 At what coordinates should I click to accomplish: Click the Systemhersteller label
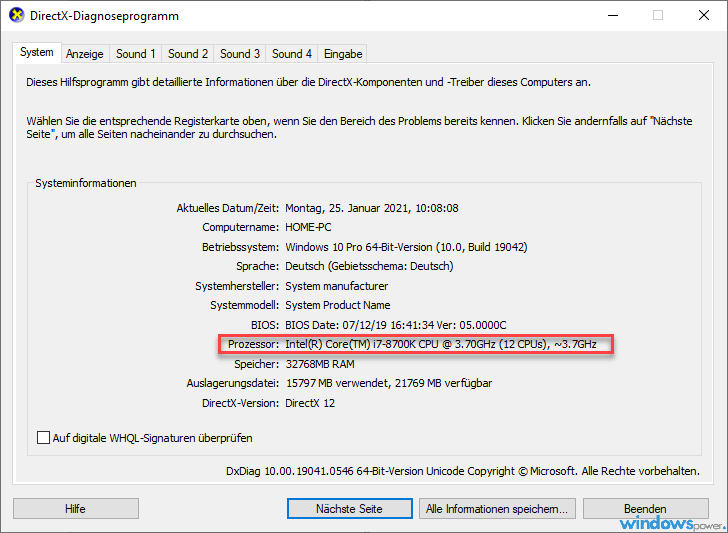(x=237, y=286)
